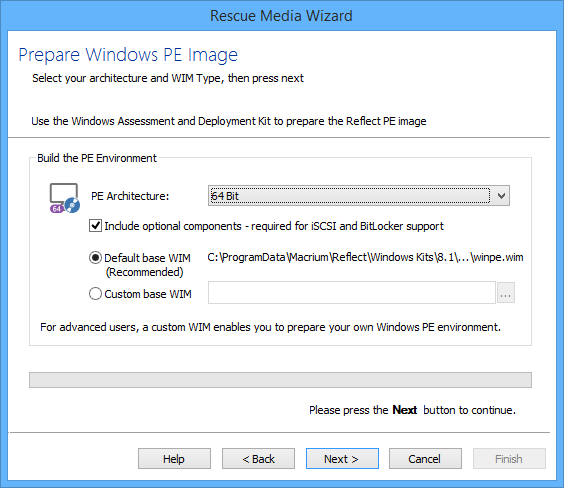Choose Custom base WIM radio option
Screen dimensions: 564x488
(95, 294)
